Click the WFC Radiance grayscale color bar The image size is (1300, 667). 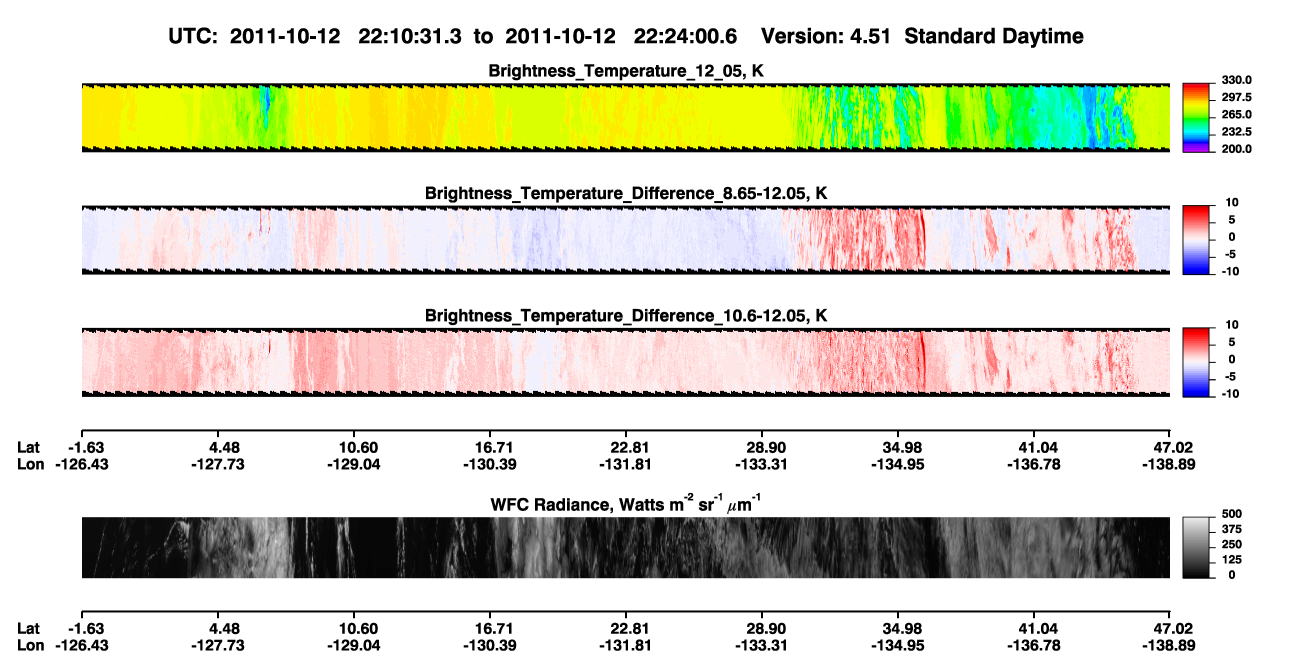pyautogui.click(x=1195, y=547)
